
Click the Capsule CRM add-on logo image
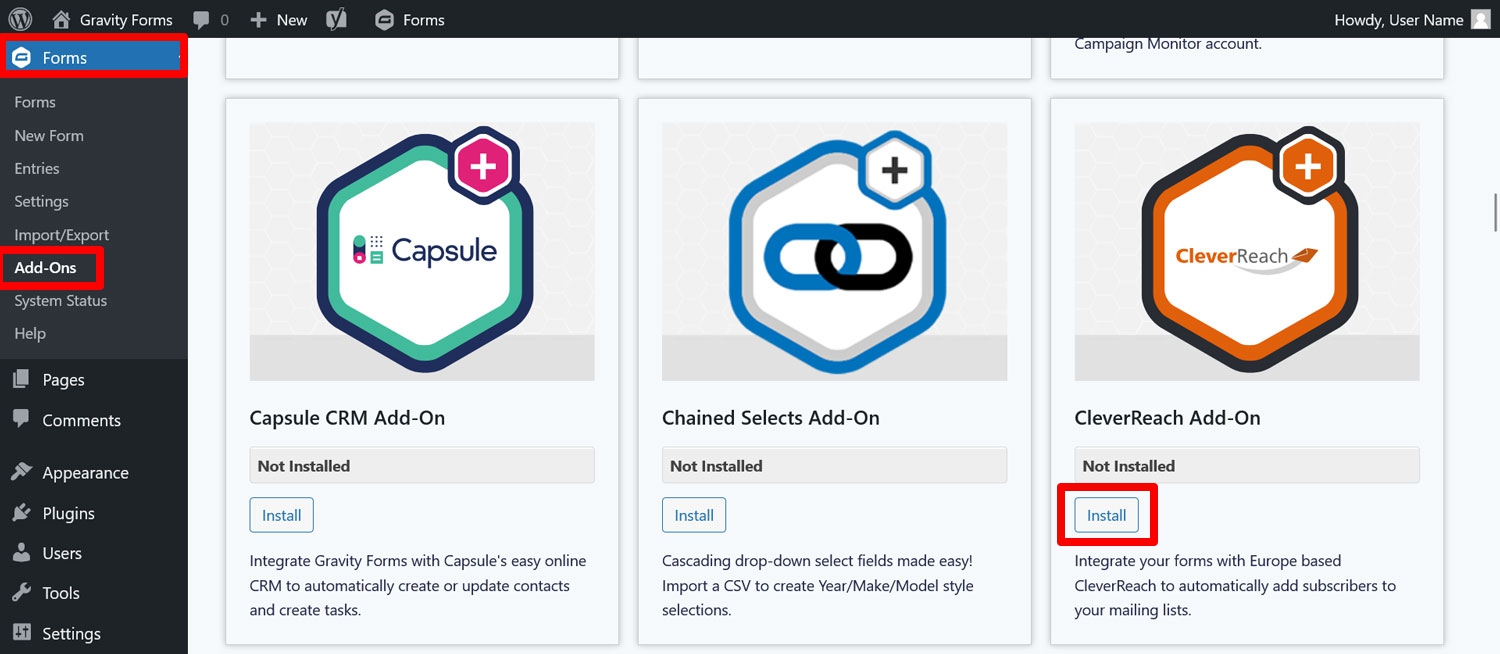click(422, 251)
